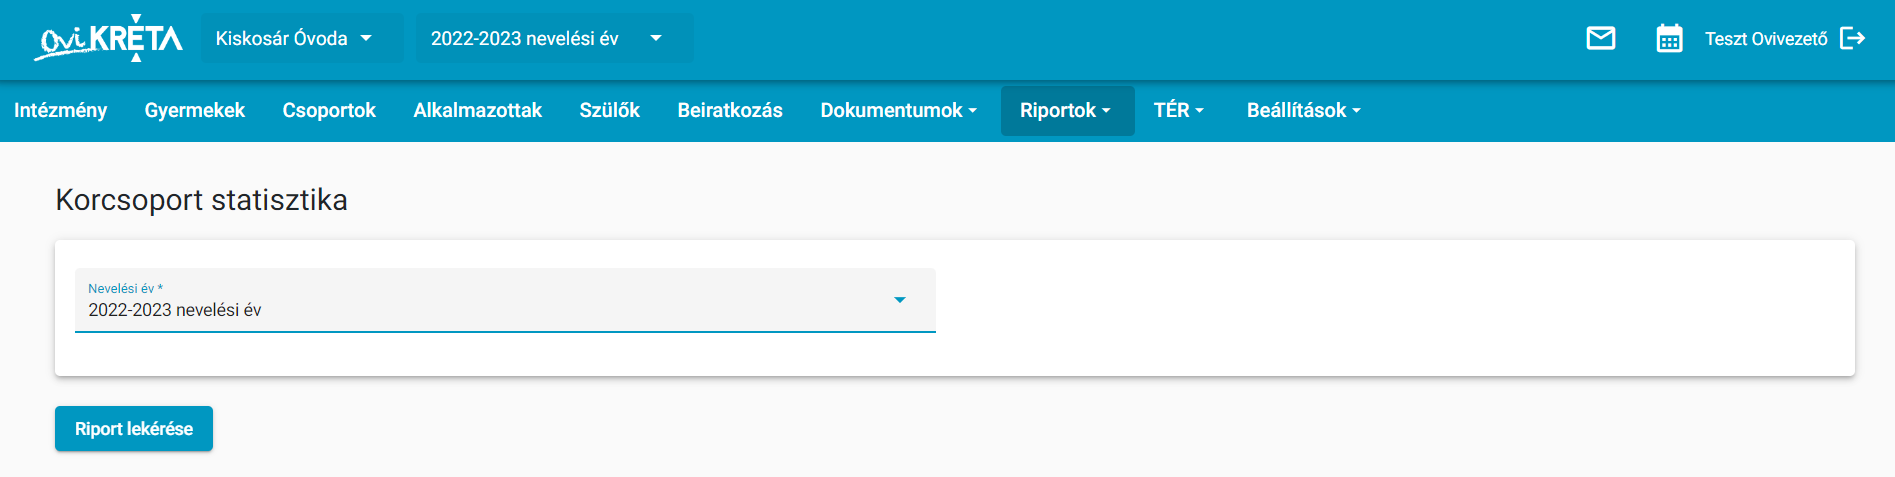1895x477 pixels.
Task: Open the TÉR dropdown menu
Action: click(1179, 110)
